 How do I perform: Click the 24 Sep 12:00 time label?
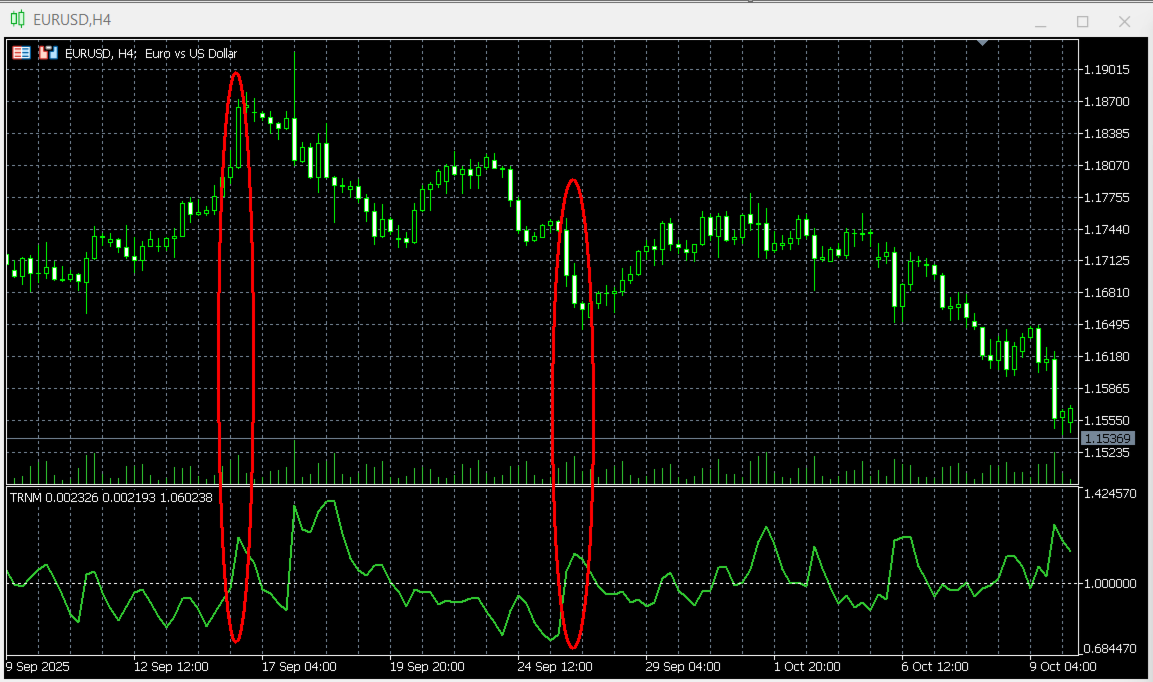[554, 667]
